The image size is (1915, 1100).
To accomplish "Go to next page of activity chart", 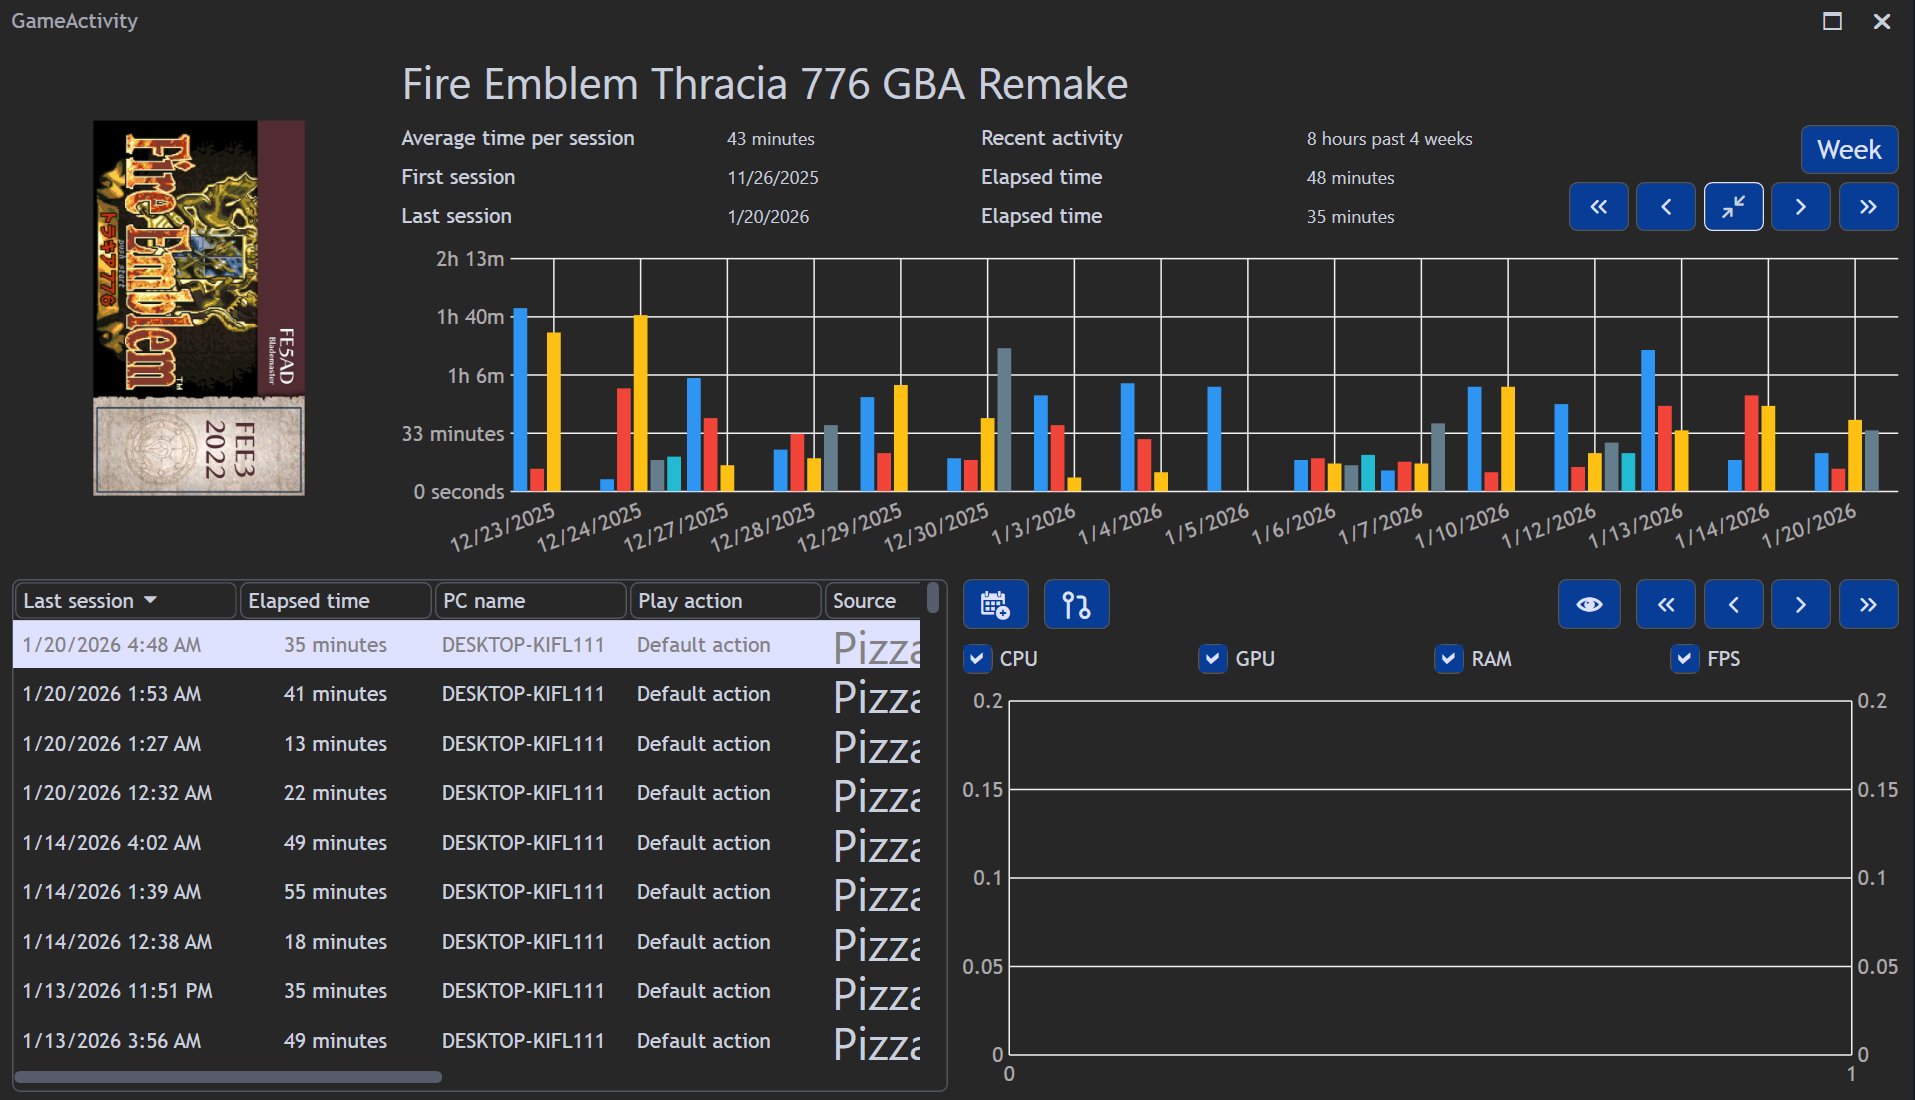I will 1800,207.
